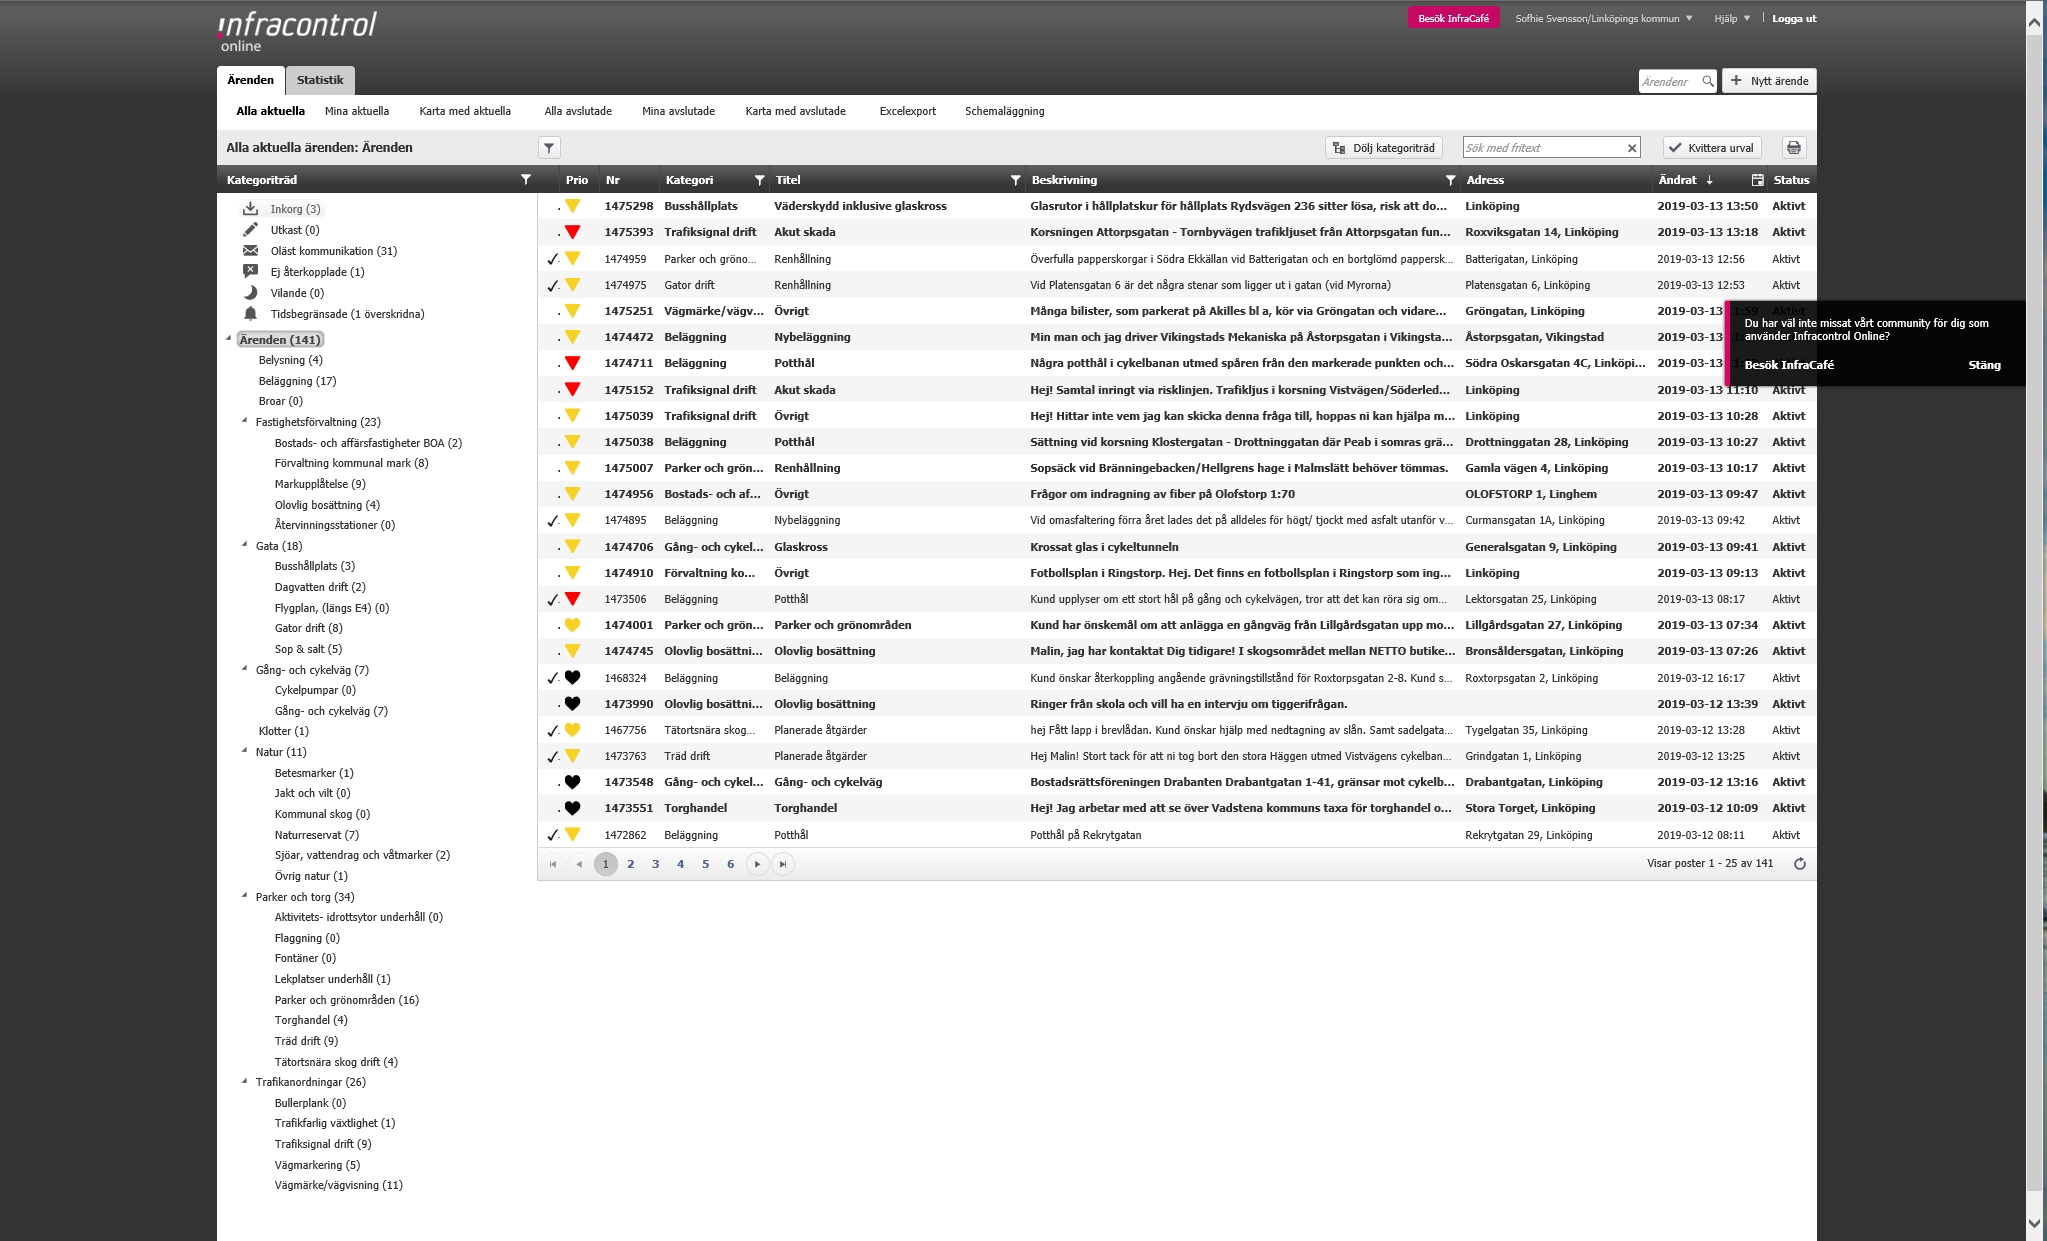Collapse the Fastighetsförvaltning tree node
The height and width of the screenshot is (1241, 2047).
(245, 421)
